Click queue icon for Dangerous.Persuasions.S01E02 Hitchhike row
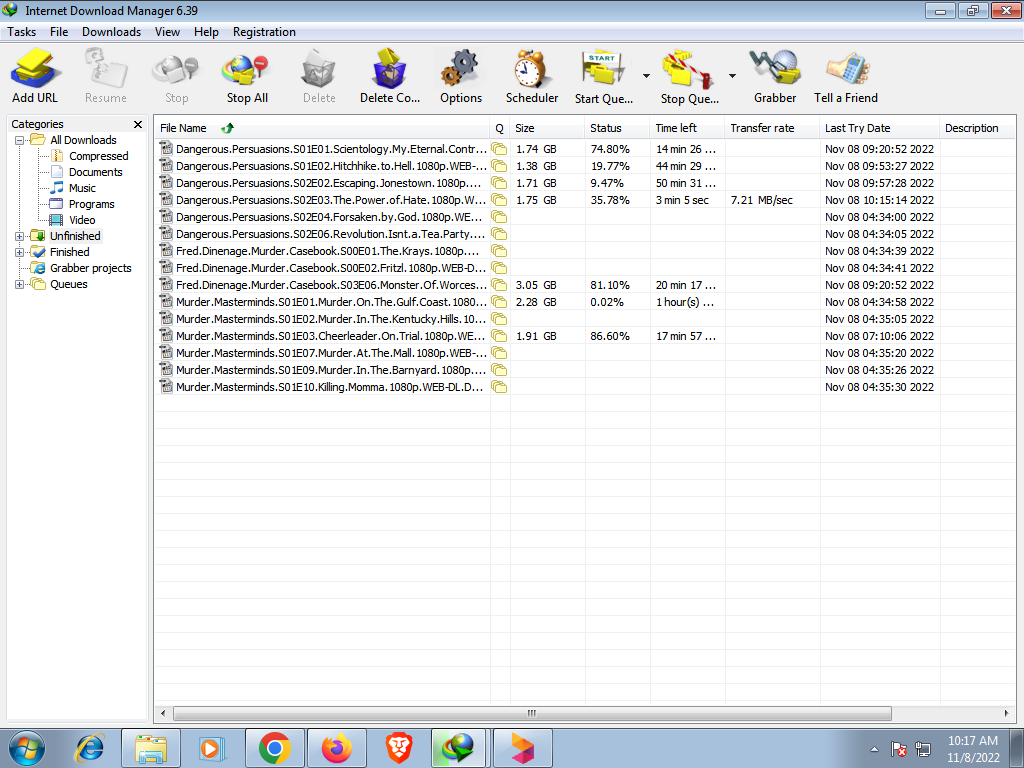 point(499,166)
